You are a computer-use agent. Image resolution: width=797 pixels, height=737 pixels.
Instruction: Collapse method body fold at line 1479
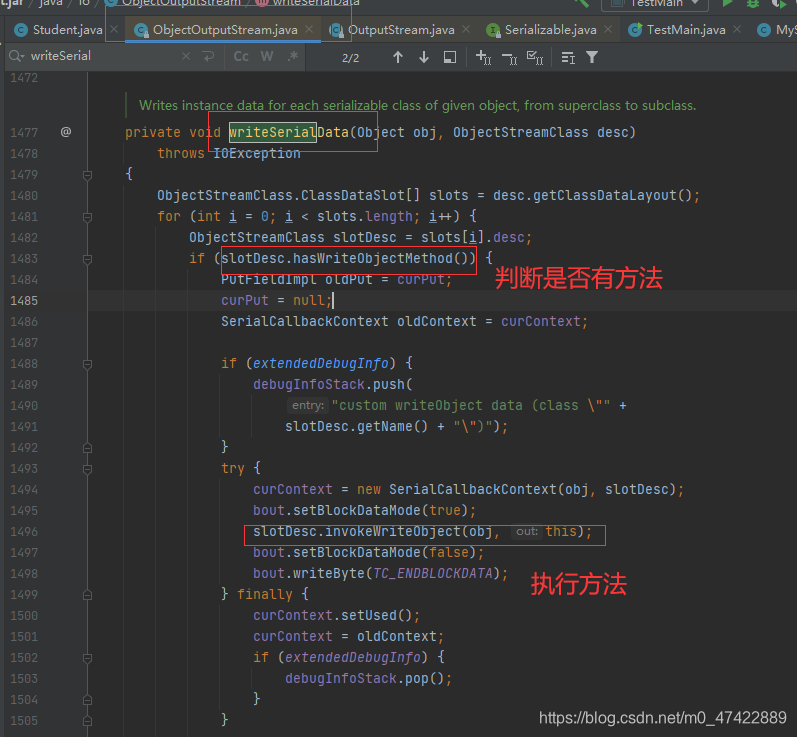pos(87,175)
